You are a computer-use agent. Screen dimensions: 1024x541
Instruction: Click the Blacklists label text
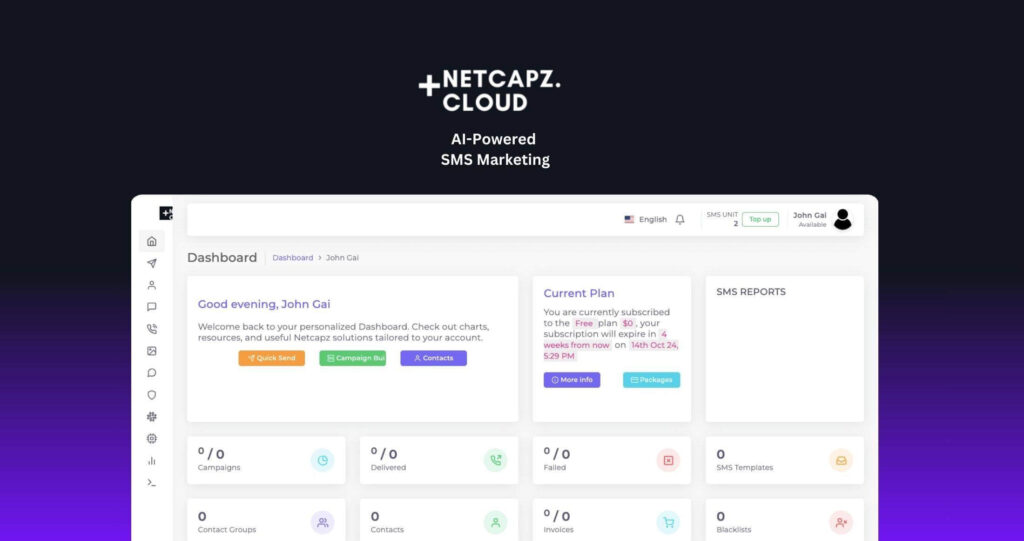734,530
